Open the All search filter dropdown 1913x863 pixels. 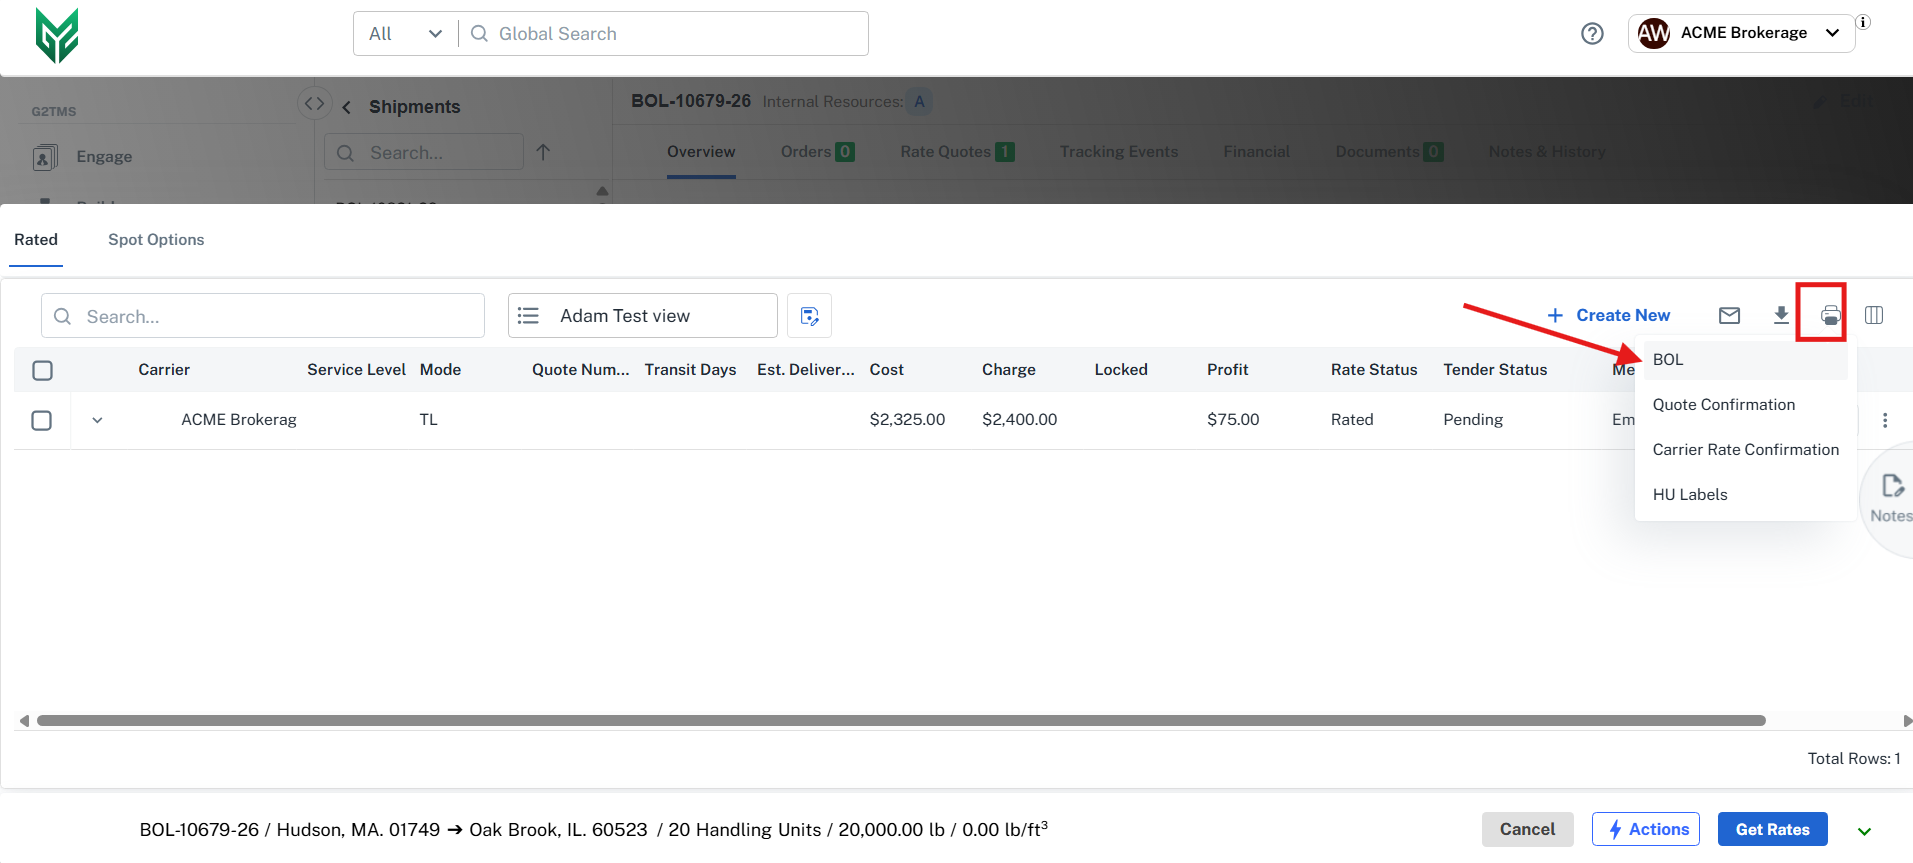[x=405, y=34]
